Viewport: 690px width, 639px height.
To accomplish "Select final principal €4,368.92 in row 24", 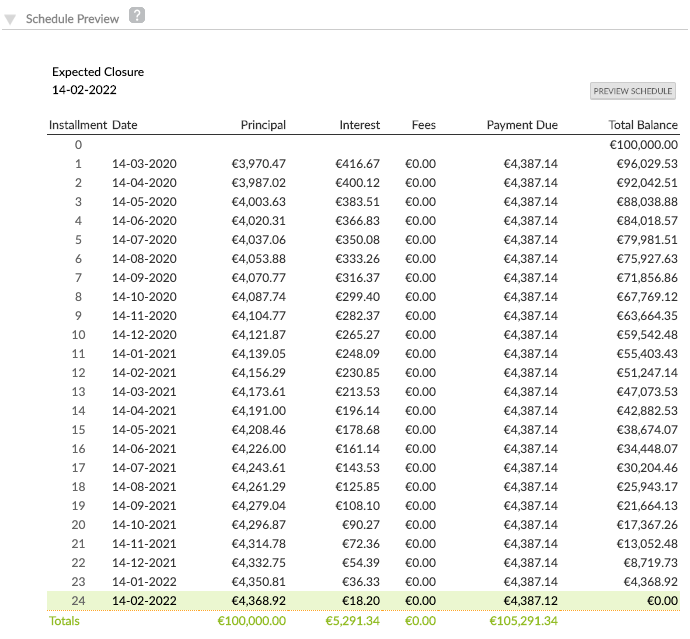I will point(259,601).
